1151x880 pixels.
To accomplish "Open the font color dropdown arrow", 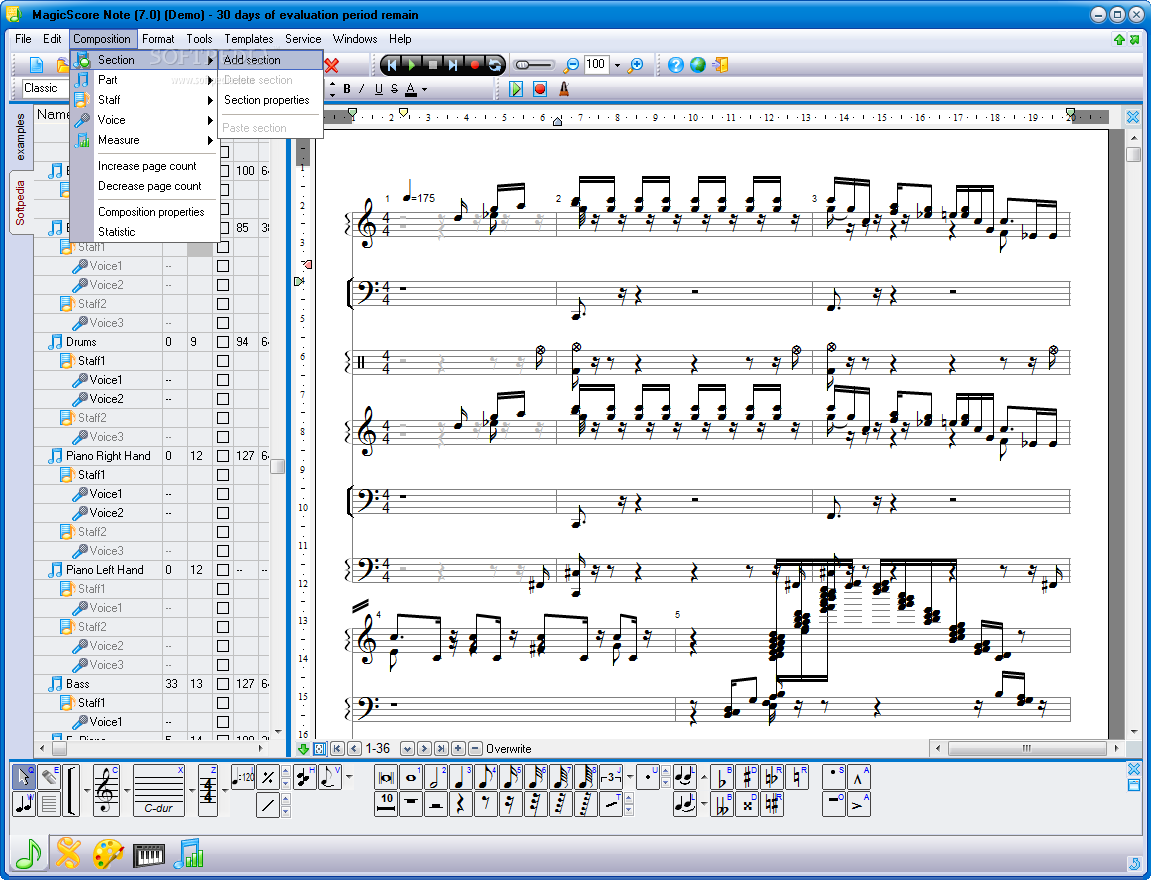I will (x=424, y=90).
